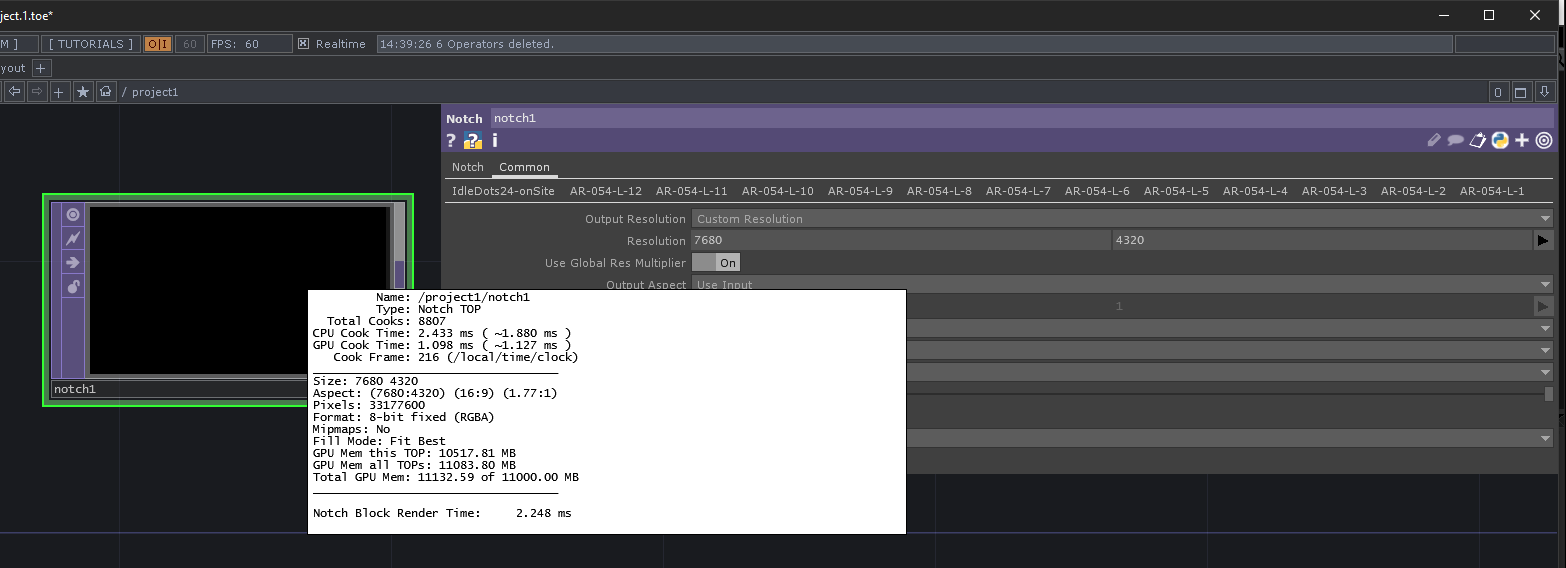This screenshot has height=568, width=1566.
Task: Open the AR-054-L-5 tab
Action: click(1176, 191)
